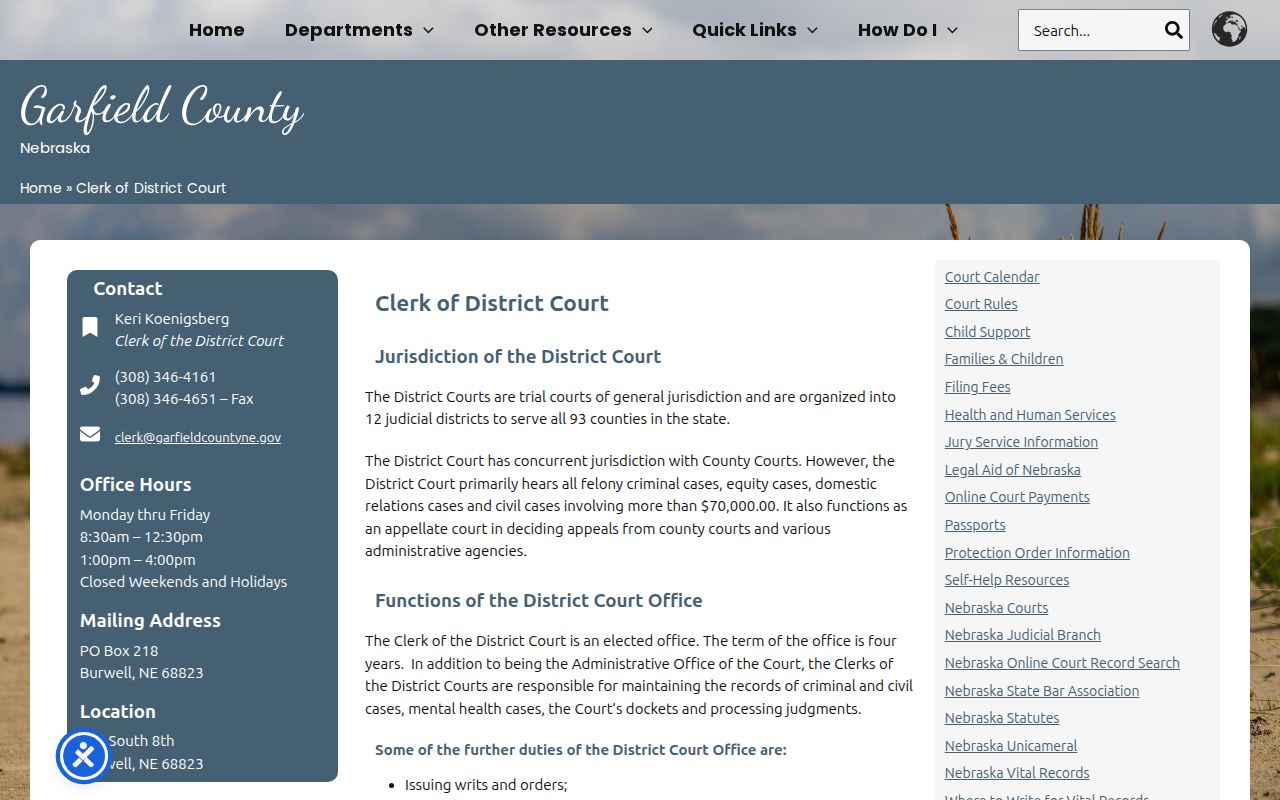The width and height of the screenshot is (1280, 800).
Task: Click the bookmark icon beside Keri Koenigsberg
Action: 90,327
